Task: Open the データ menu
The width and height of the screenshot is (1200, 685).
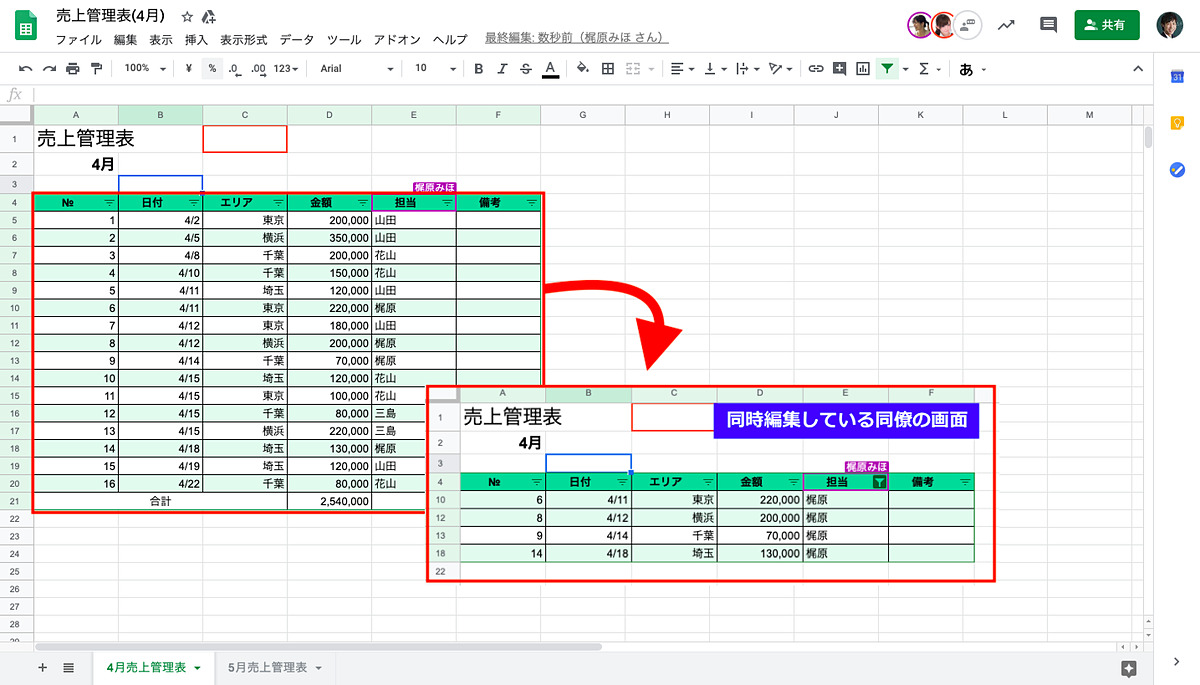Action: pos(296,40)
